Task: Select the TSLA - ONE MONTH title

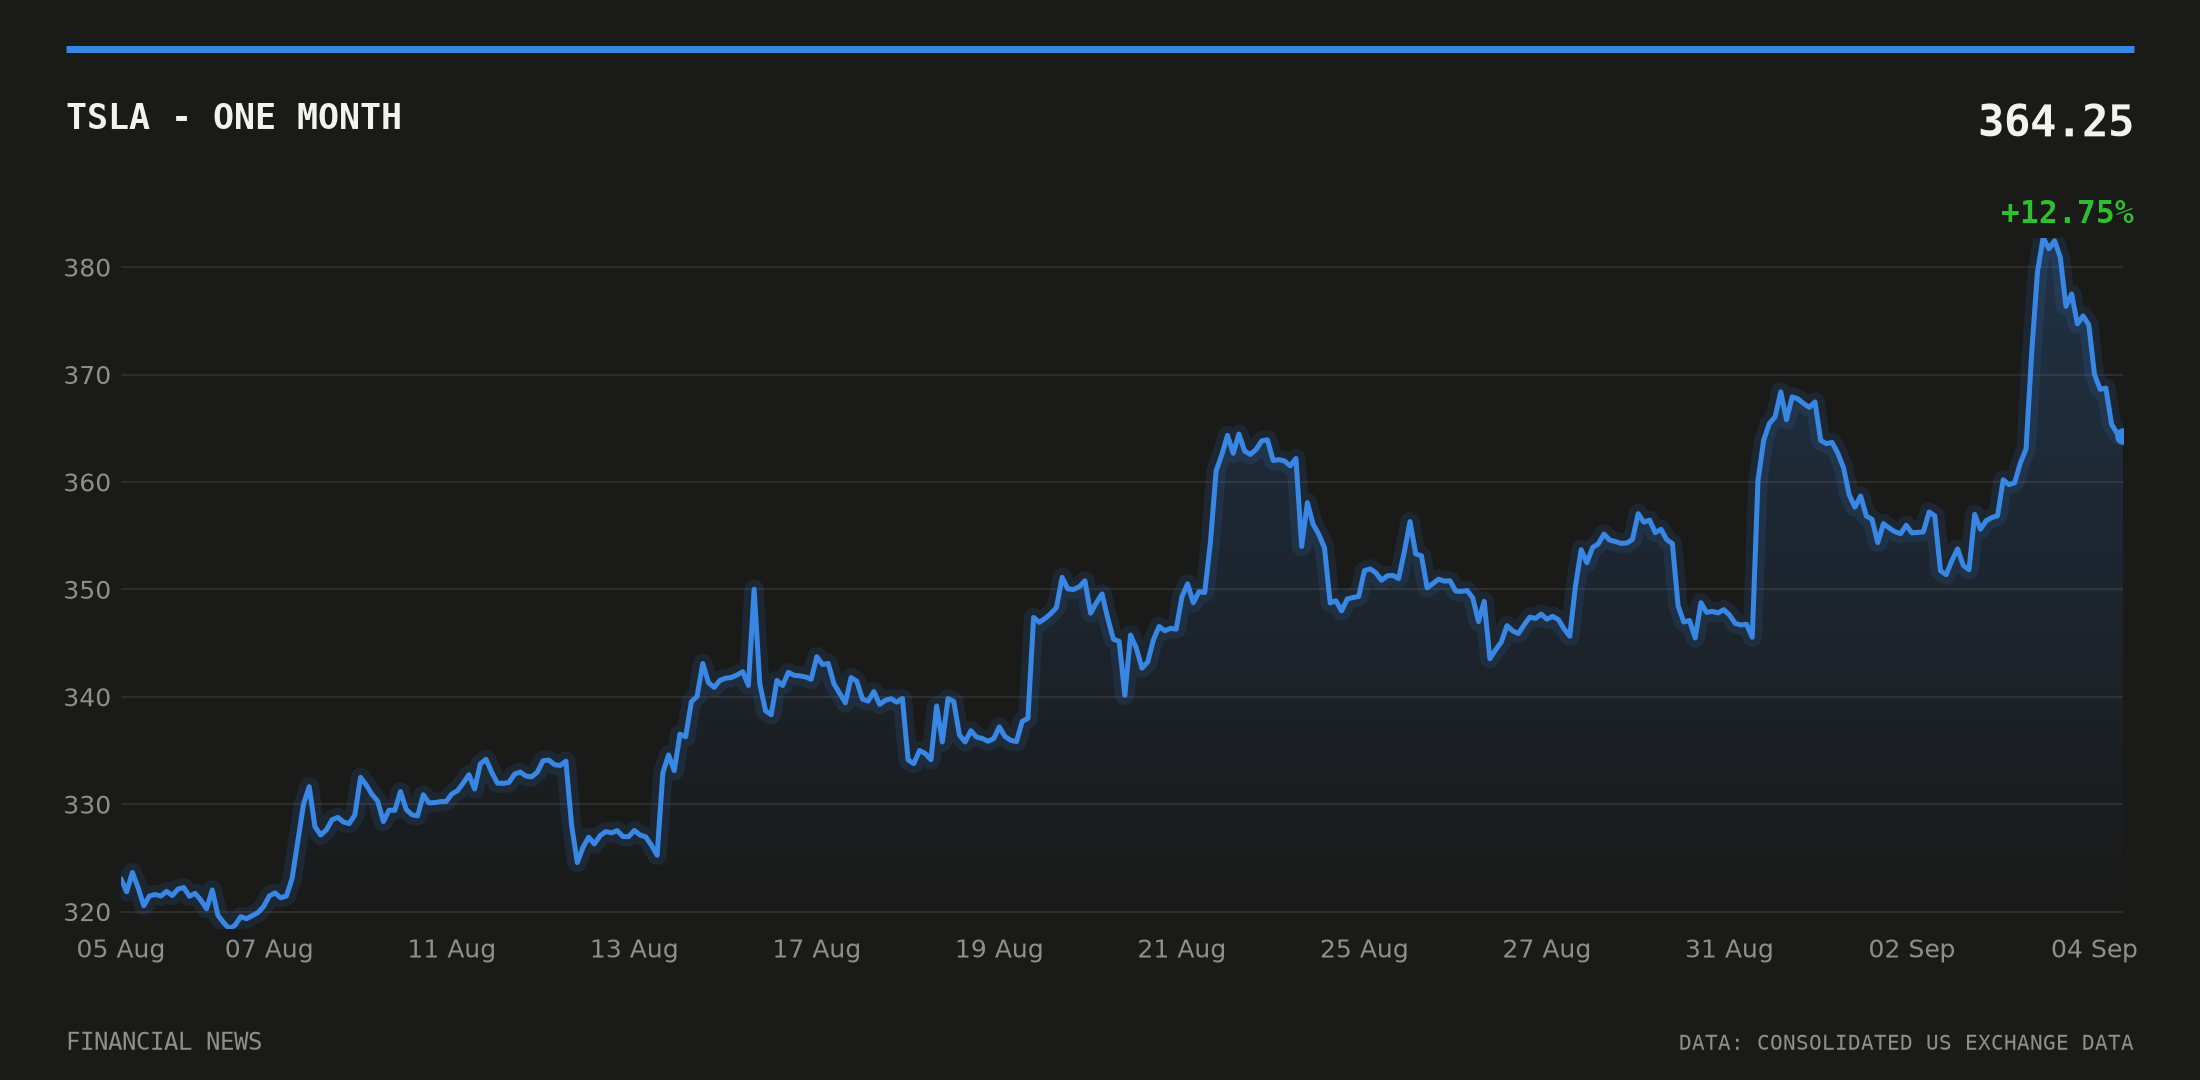Action: pyautogui.click(x=234, y=117)
